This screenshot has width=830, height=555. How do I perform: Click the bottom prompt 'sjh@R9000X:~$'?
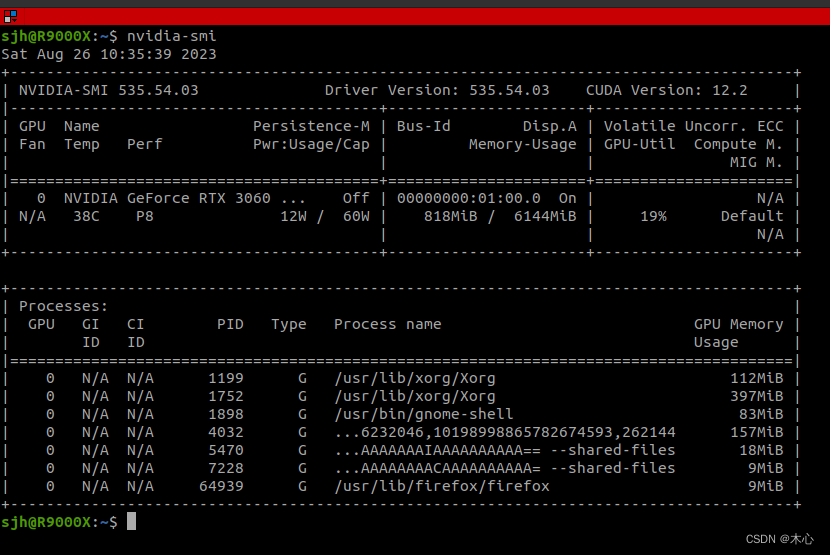pyautogui.click(x=59, y=523)
